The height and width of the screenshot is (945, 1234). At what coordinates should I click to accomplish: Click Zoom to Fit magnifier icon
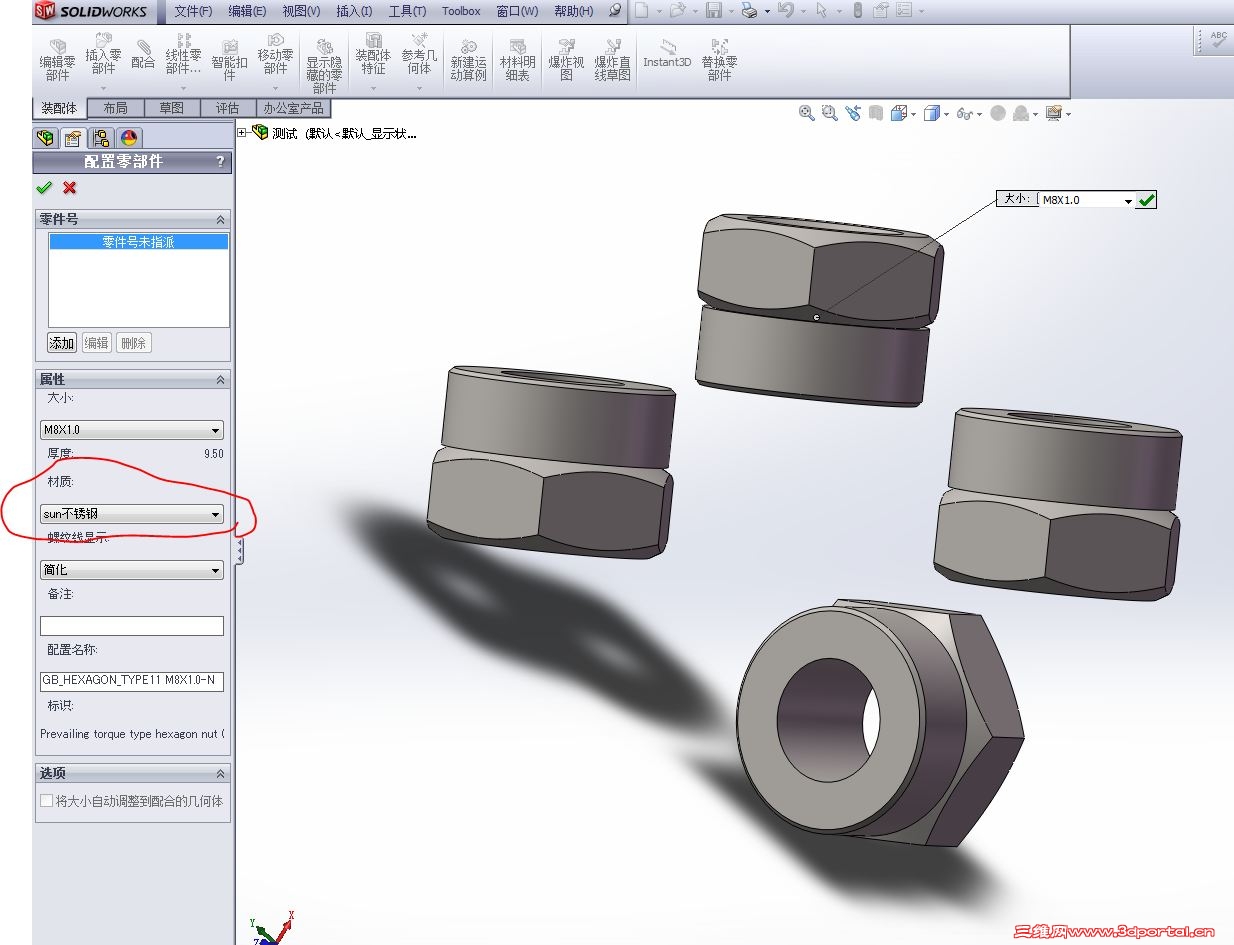tap(806, 114)
